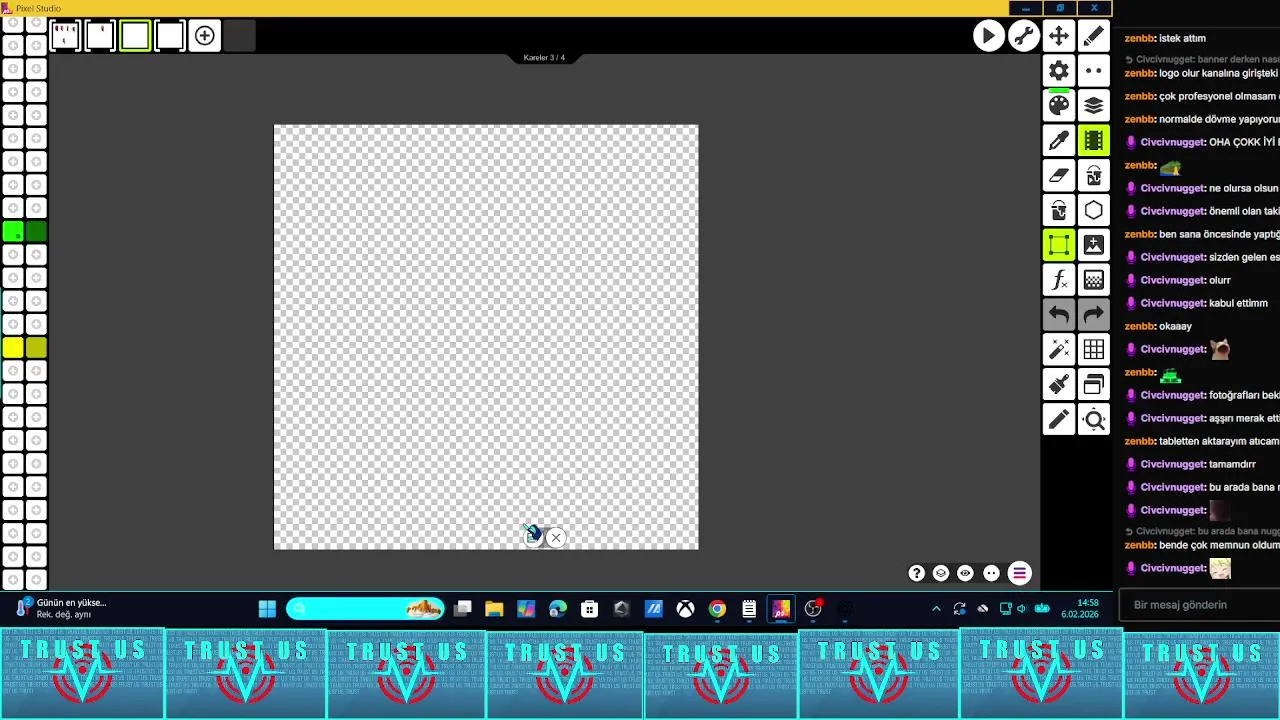Open Google Chrome from the taskbar

tap(717, 609)
